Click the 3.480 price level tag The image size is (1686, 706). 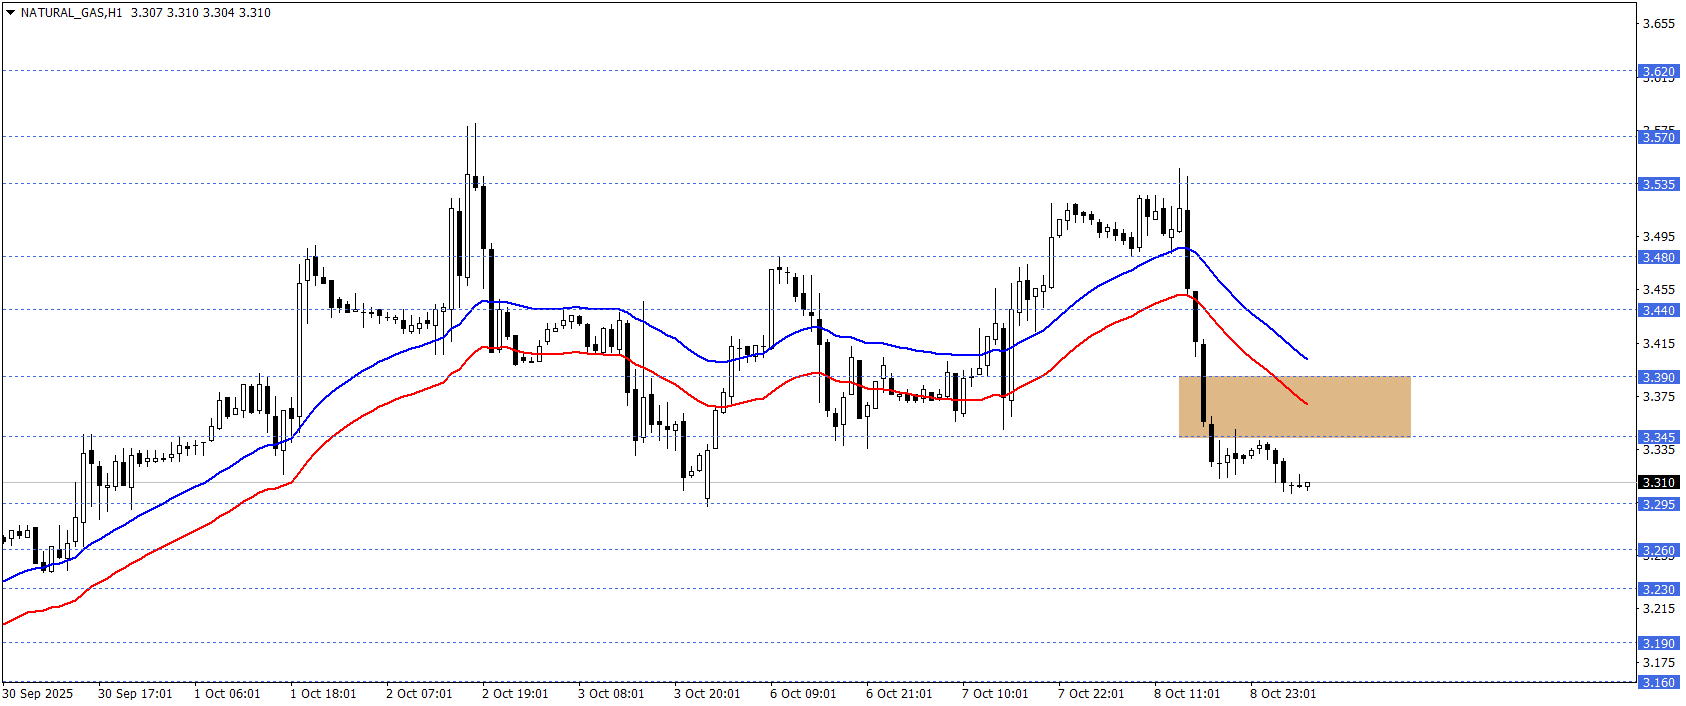click(1658, 258)
